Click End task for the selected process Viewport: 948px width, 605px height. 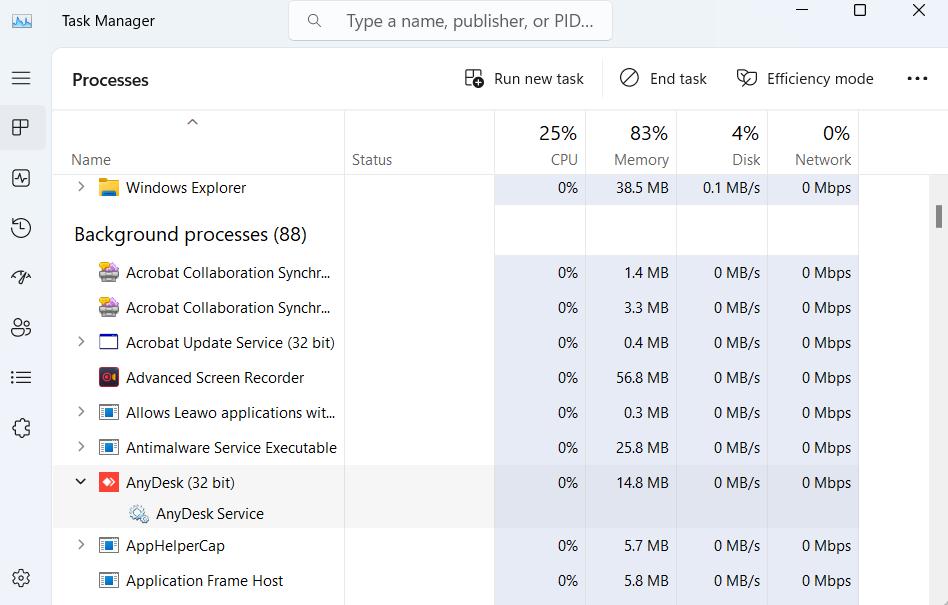[663, 78]
